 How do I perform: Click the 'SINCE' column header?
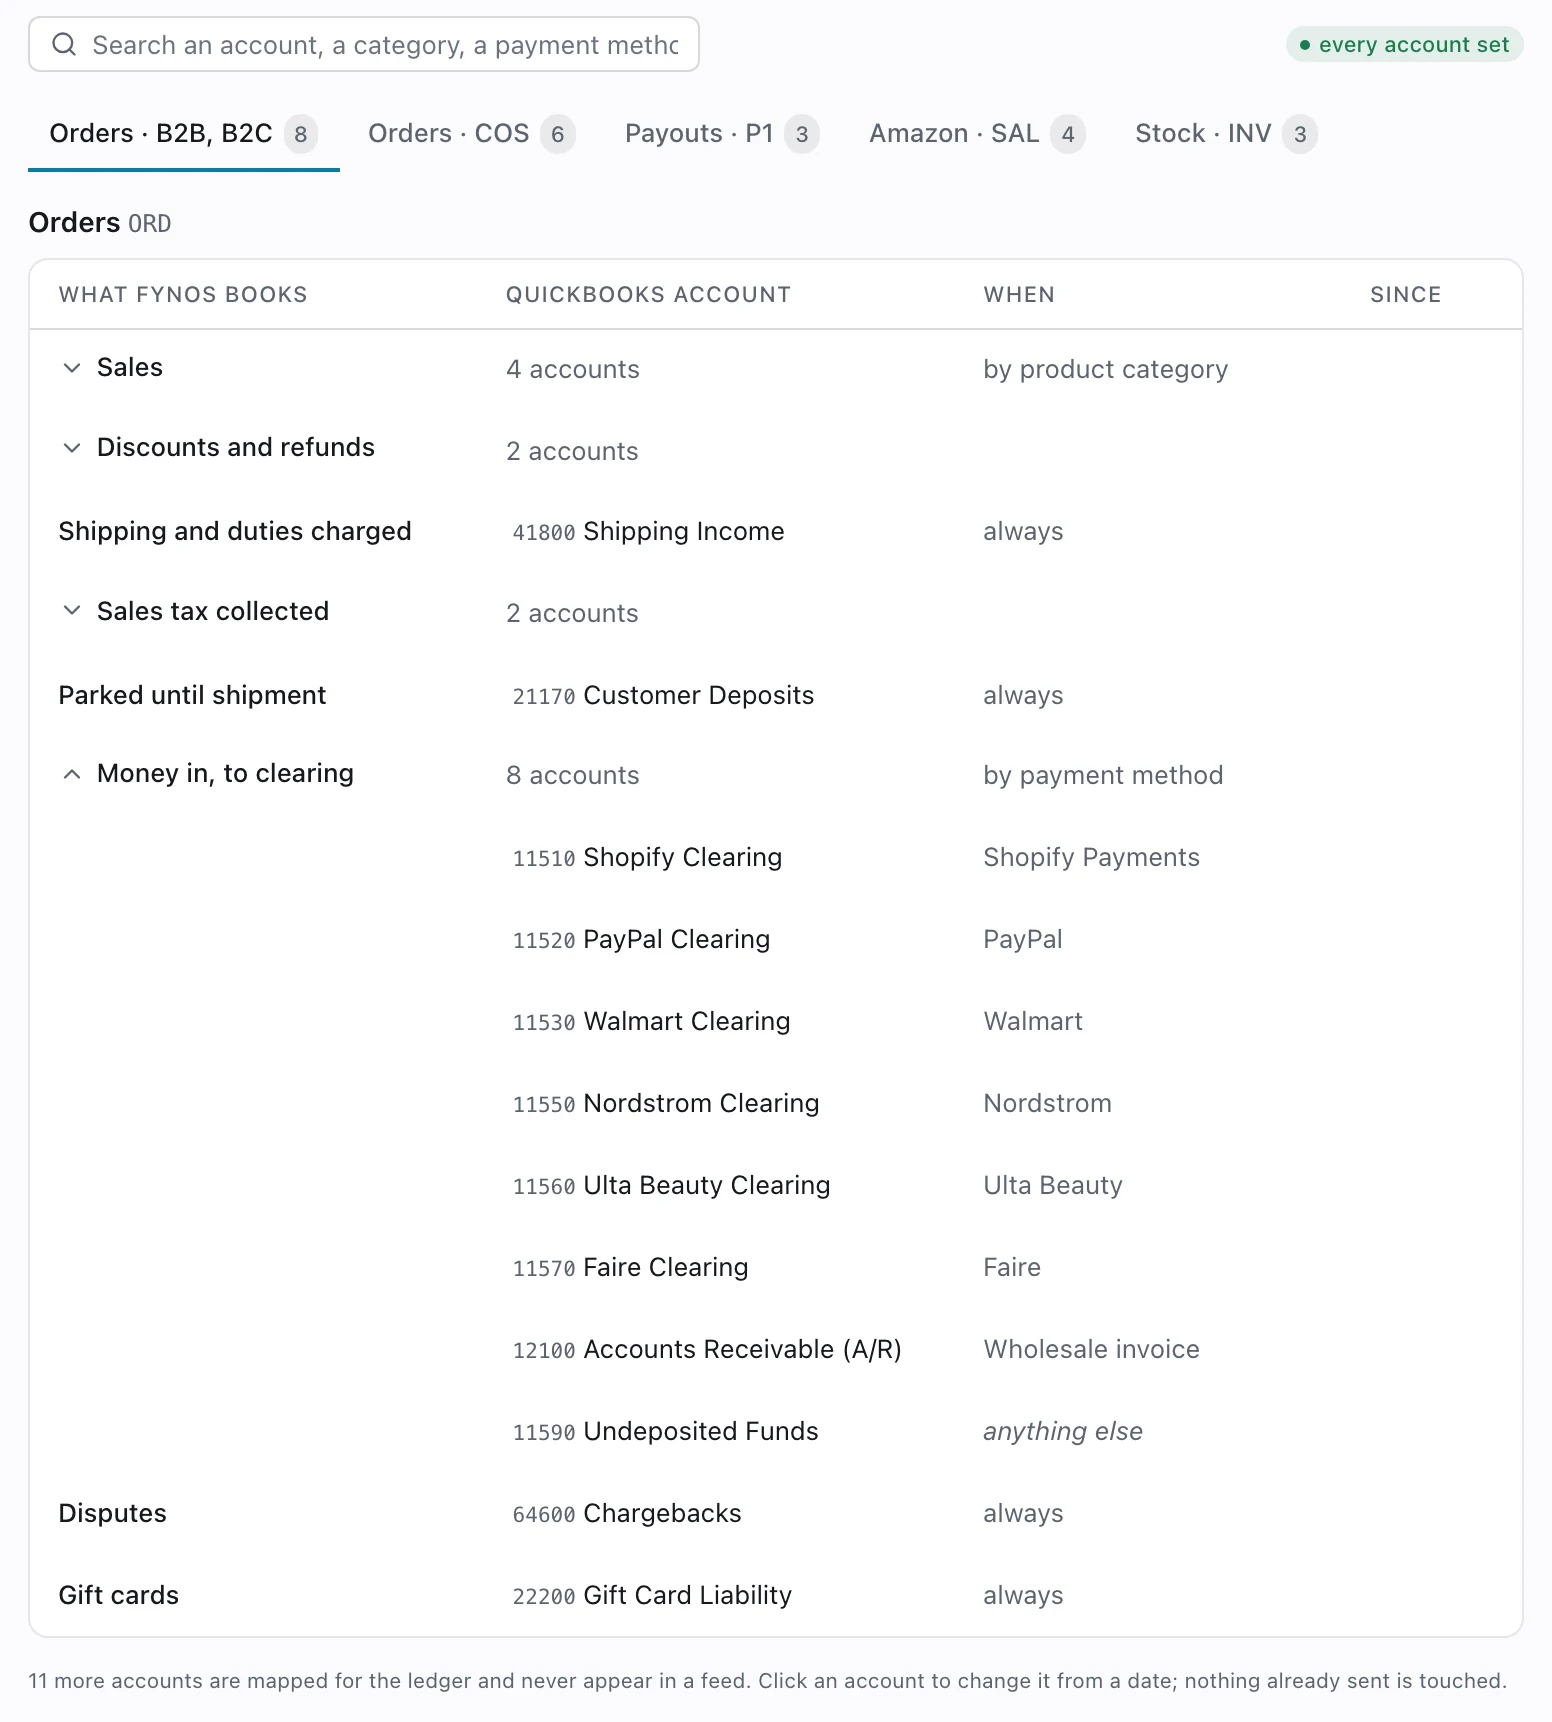coord(1405,294)
